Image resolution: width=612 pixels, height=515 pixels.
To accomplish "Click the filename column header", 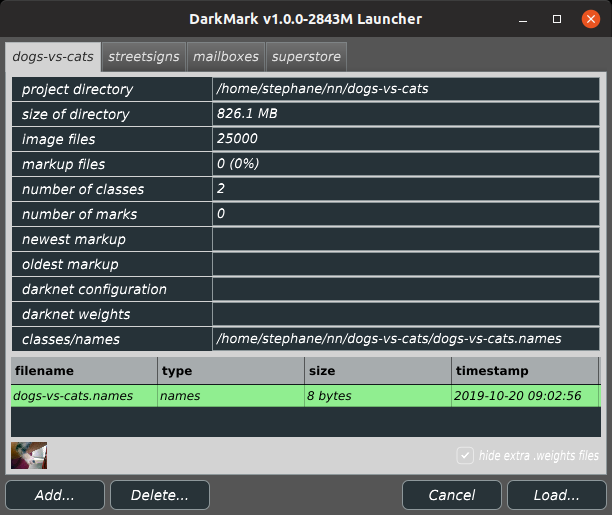I will [84, 371].
